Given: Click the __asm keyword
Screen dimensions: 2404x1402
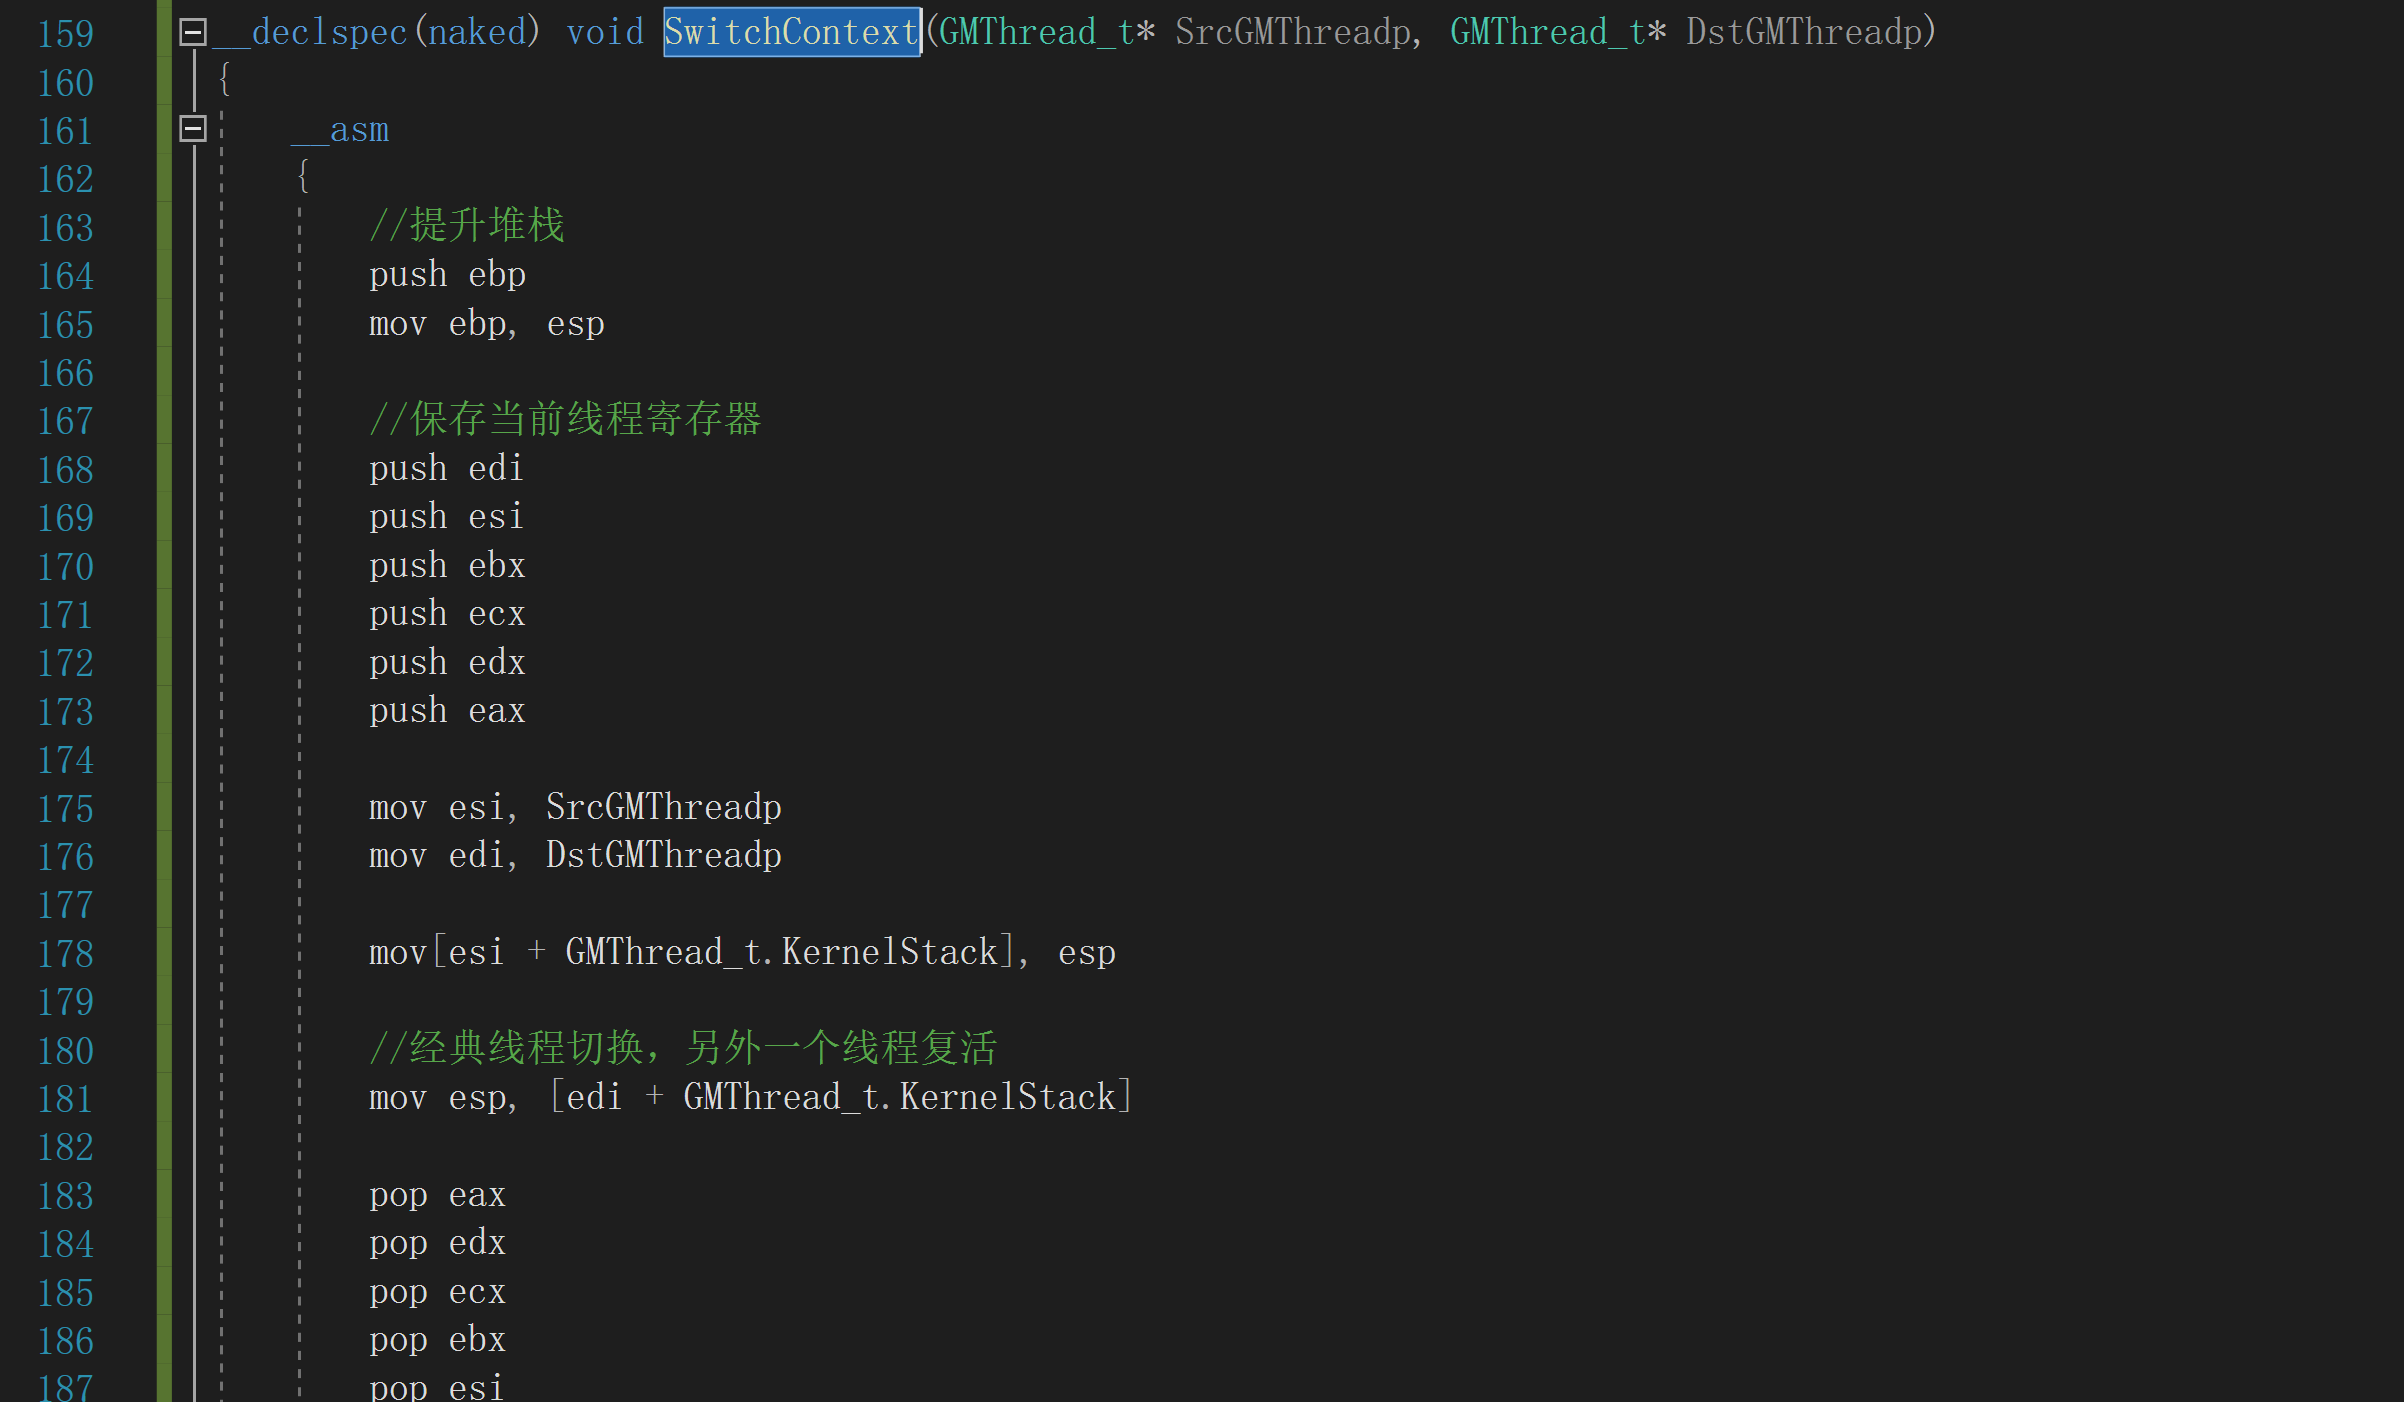Looking at the screenshot, I should pyautogui.click(x=340, y=130).
